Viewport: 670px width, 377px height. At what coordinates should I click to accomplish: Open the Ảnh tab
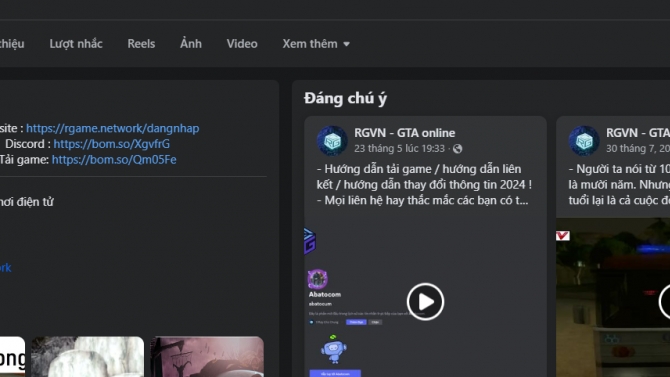[191, 43]
